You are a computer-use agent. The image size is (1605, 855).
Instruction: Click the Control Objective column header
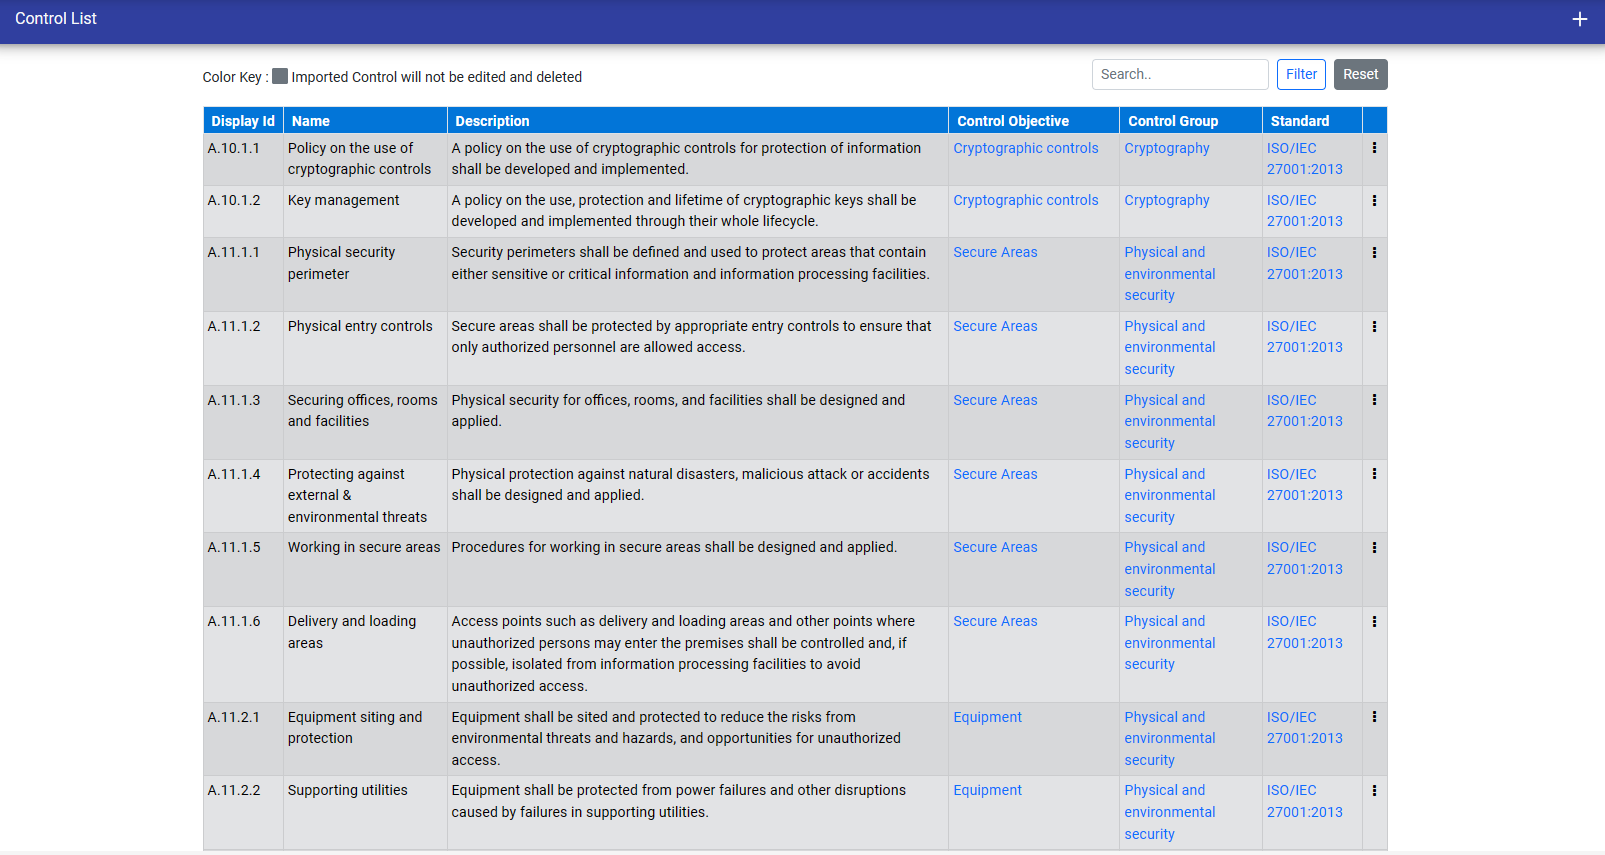point(1012,121)
